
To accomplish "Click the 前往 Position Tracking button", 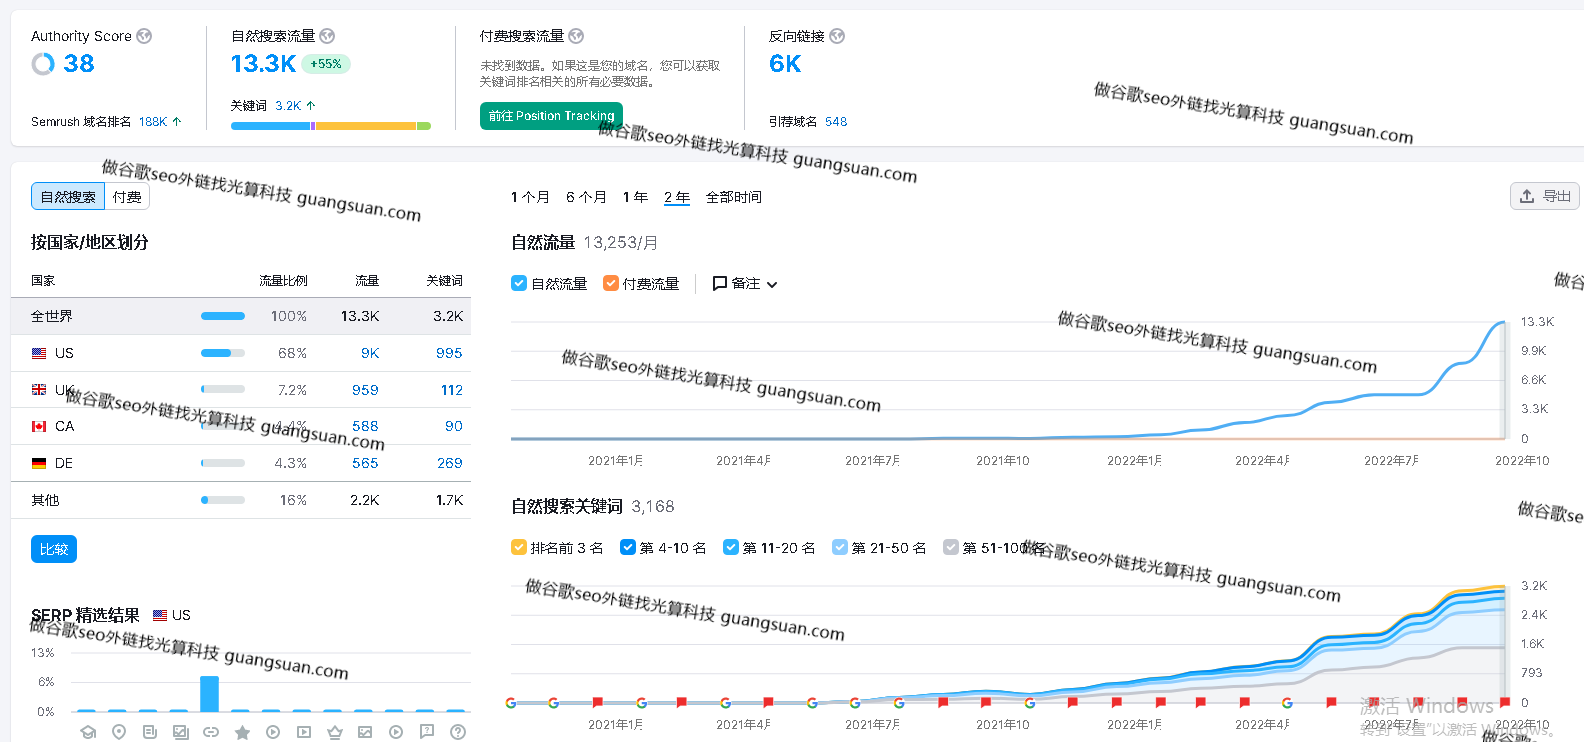I will coord(551,116).
